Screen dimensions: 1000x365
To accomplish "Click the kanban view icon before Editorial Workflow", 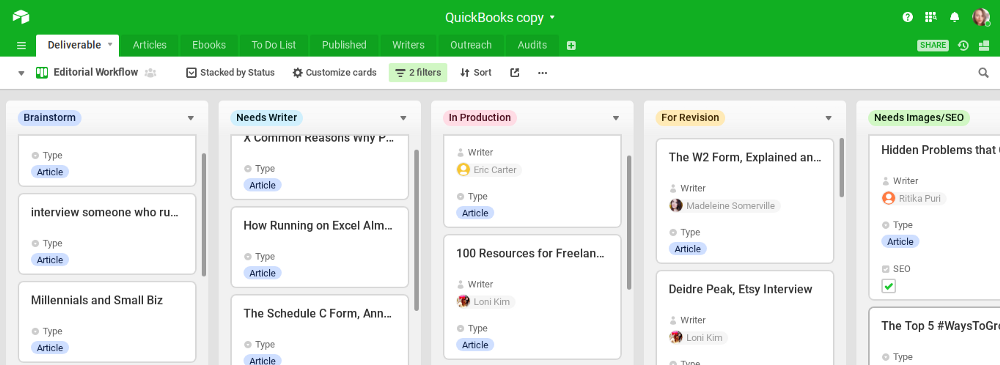I will tap(42, 73).
